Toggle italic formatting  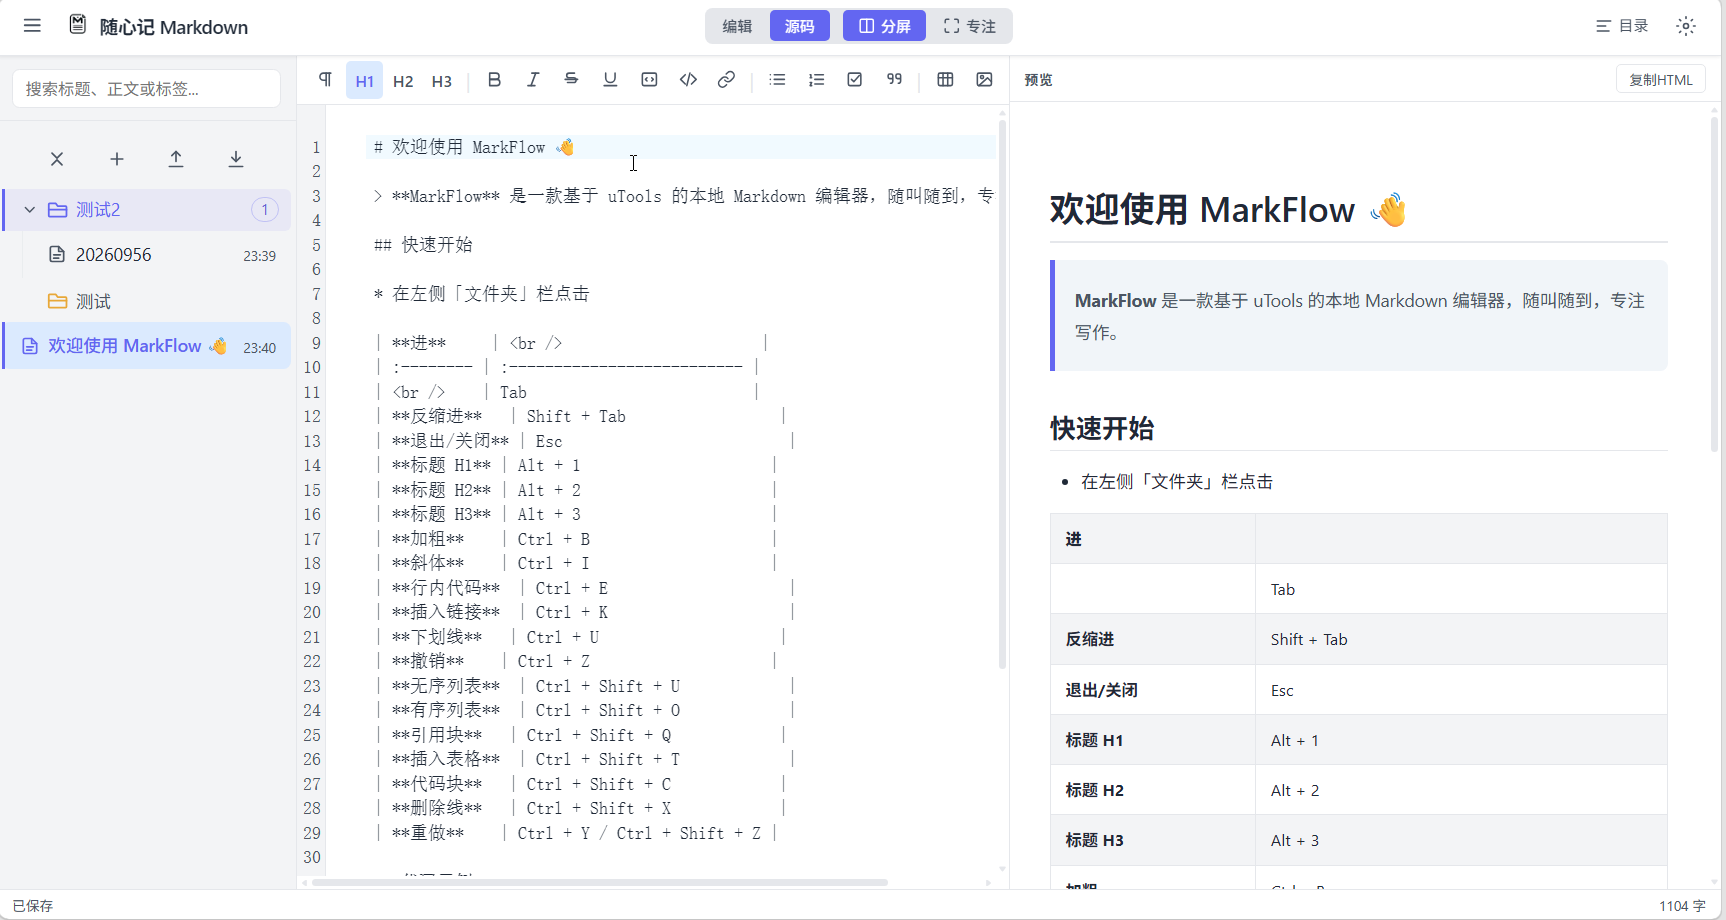533,80
